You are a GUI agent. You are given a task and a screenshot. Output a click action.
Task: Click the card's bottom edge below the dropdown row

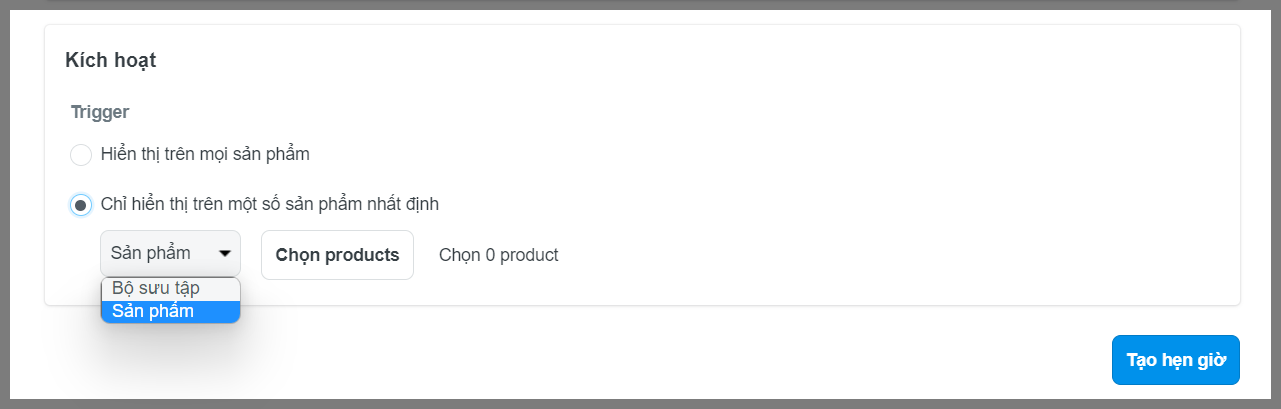point(700,305)
